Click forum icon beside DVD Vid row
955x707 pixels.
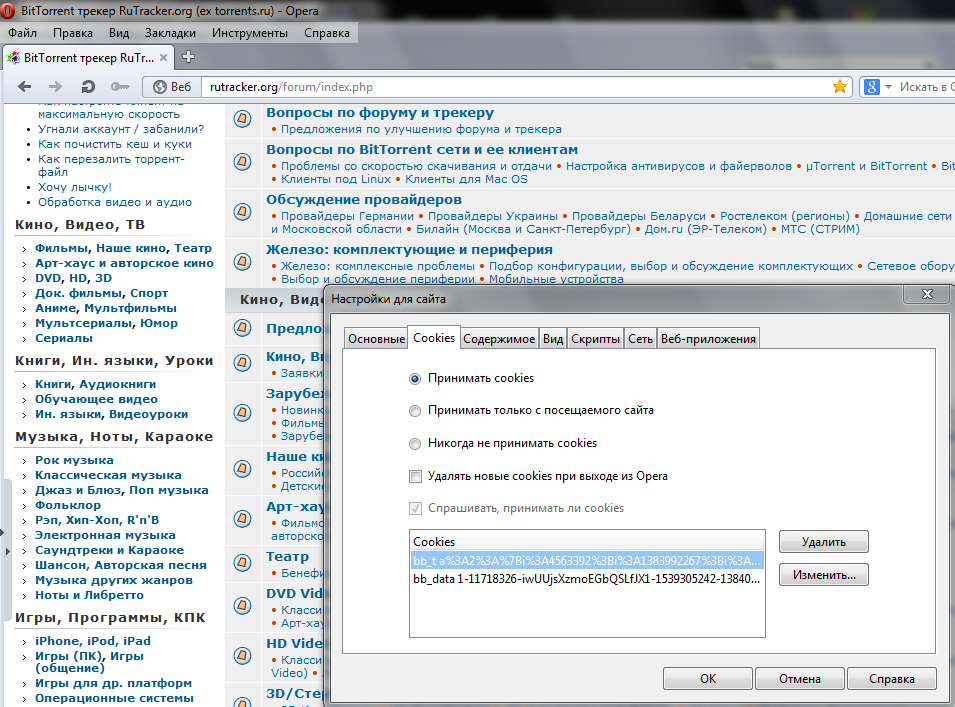pyautogui.click(x=242, y=605)
